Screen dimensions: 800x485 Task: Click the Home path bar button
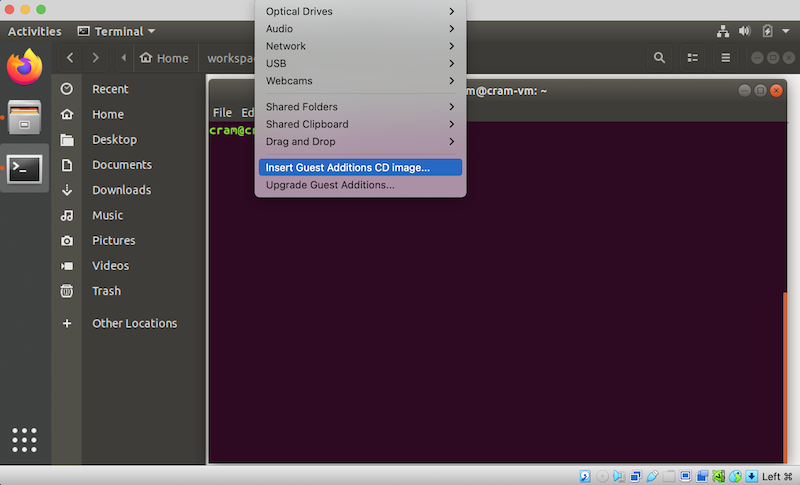click(x=164, y=58)
